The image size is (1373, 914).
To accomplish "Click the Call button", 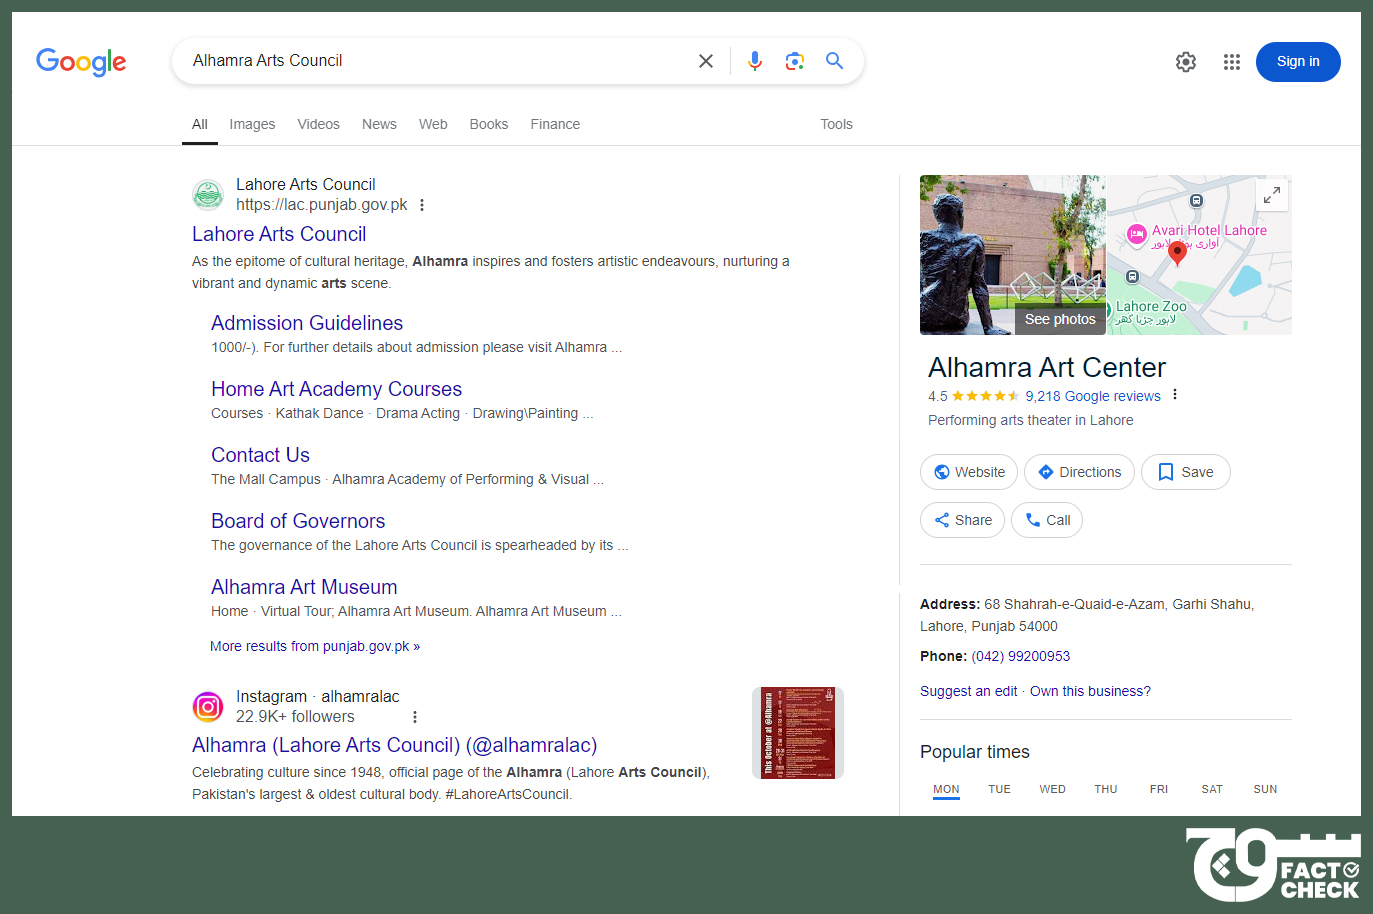I will 1047,520.
